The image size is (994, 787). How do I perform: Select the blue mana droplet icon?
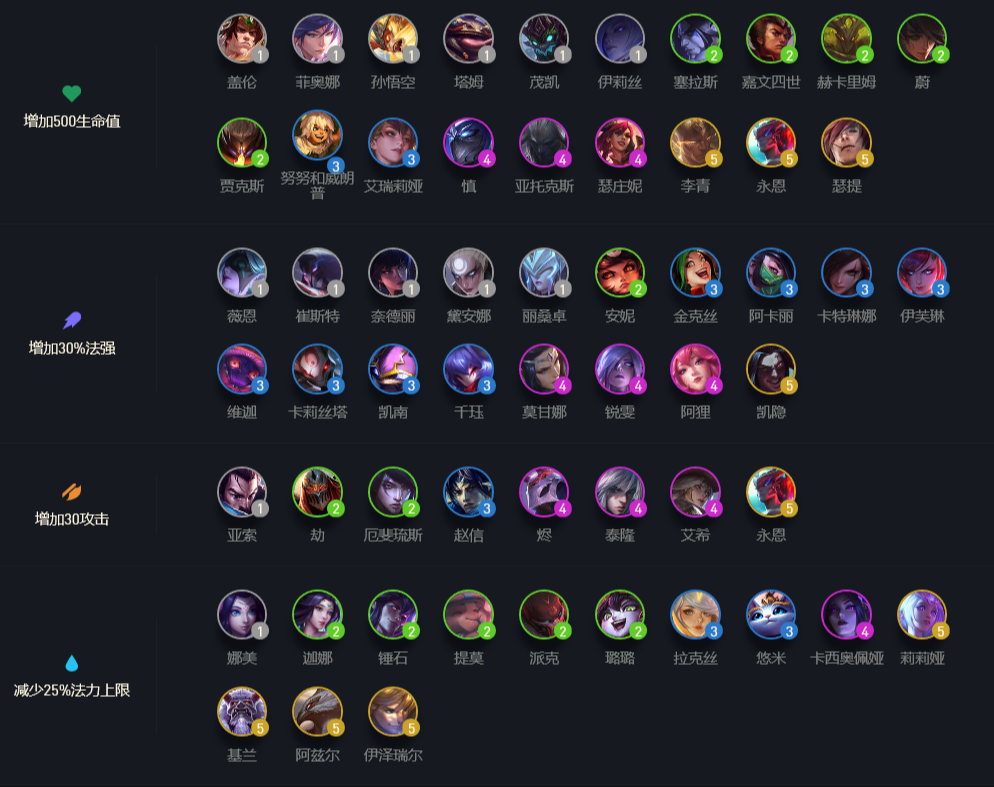(72, 663)
